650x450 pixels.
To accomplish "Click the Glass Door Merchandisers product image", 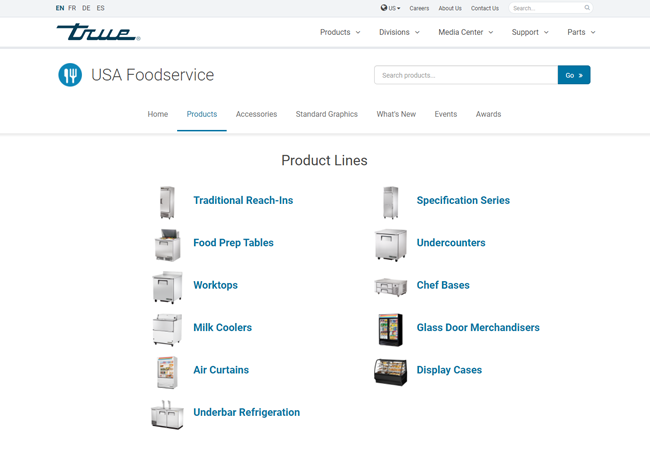I will tap(390, 330).
